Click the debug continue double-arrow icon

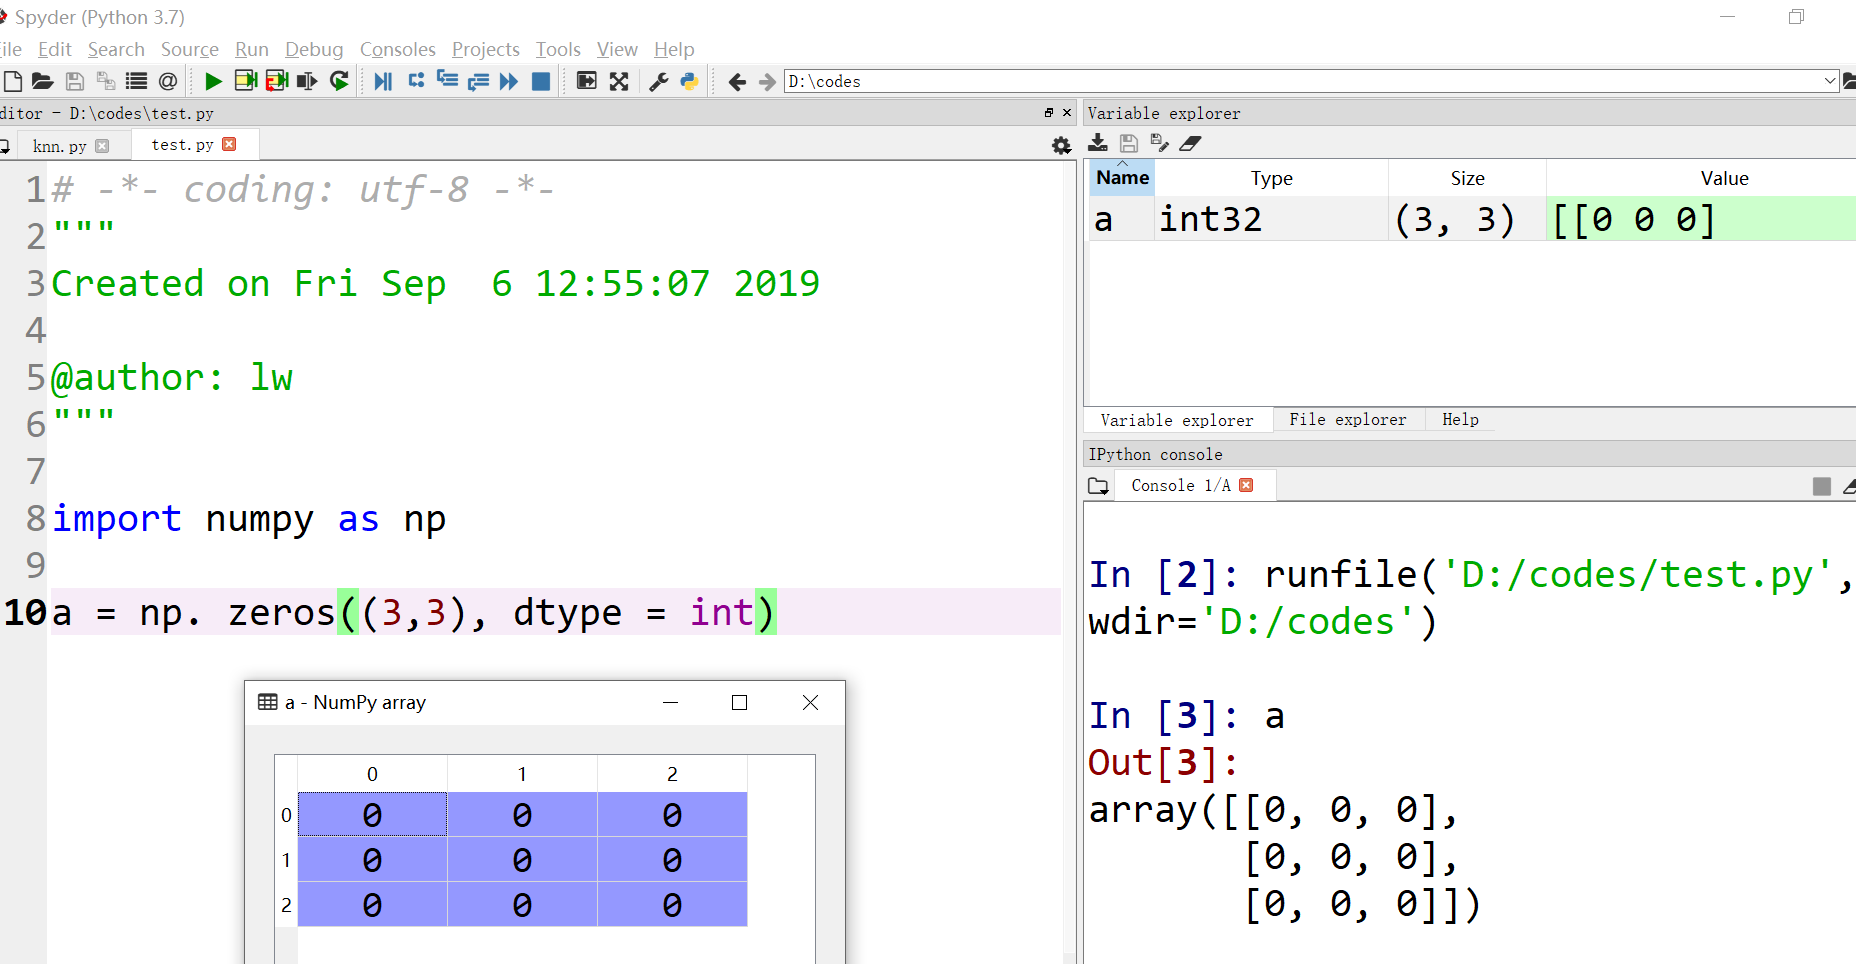509,81
